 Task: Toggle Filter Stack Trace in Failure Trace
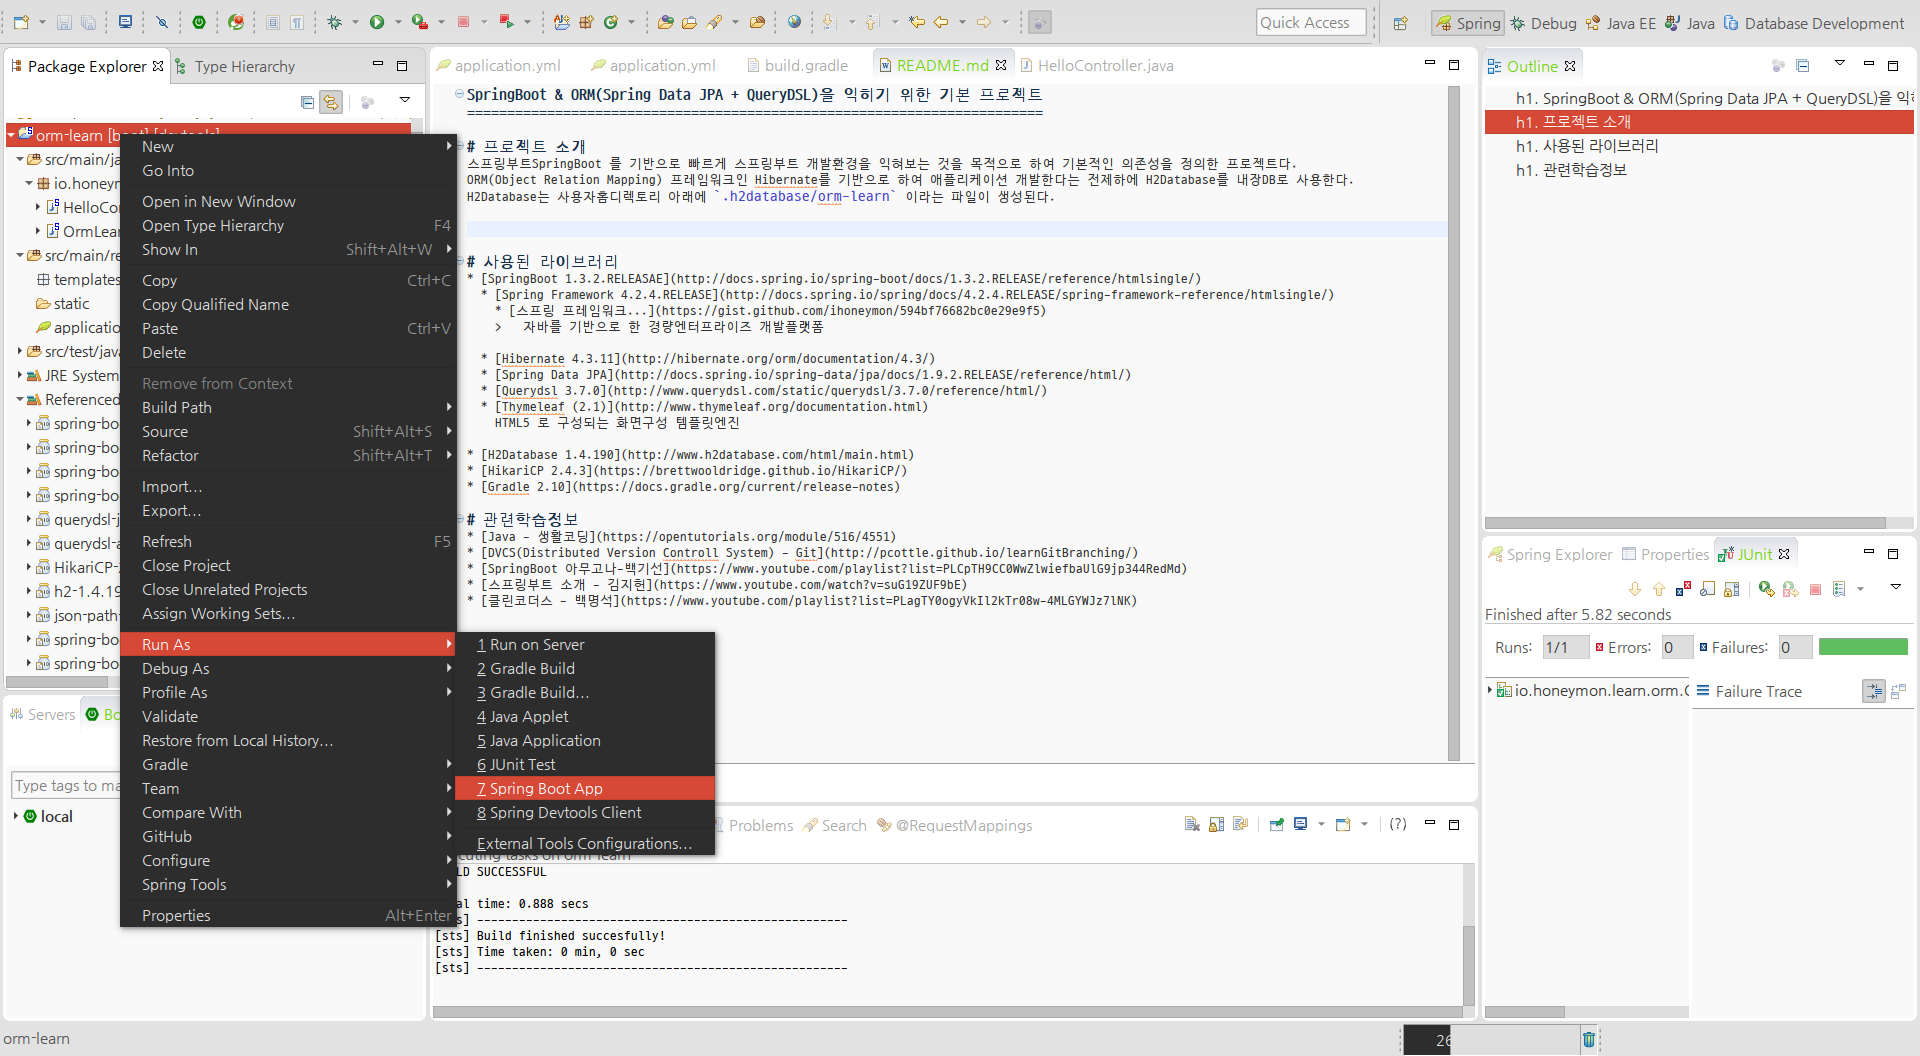(x=1873, y=691)
